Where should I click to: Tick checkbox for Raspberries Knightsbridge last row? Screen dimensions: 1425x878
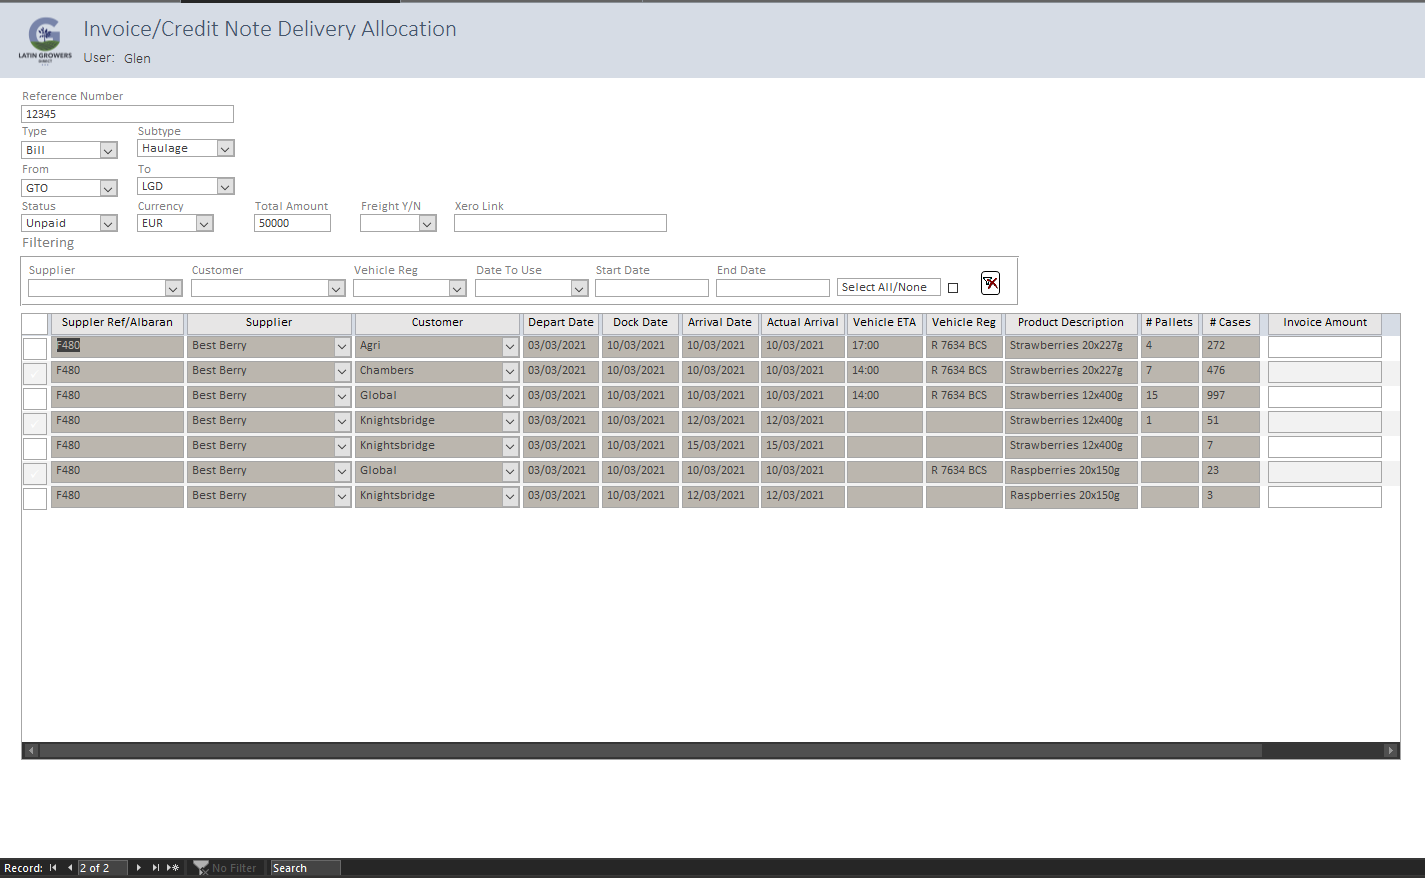click(35, 498)
